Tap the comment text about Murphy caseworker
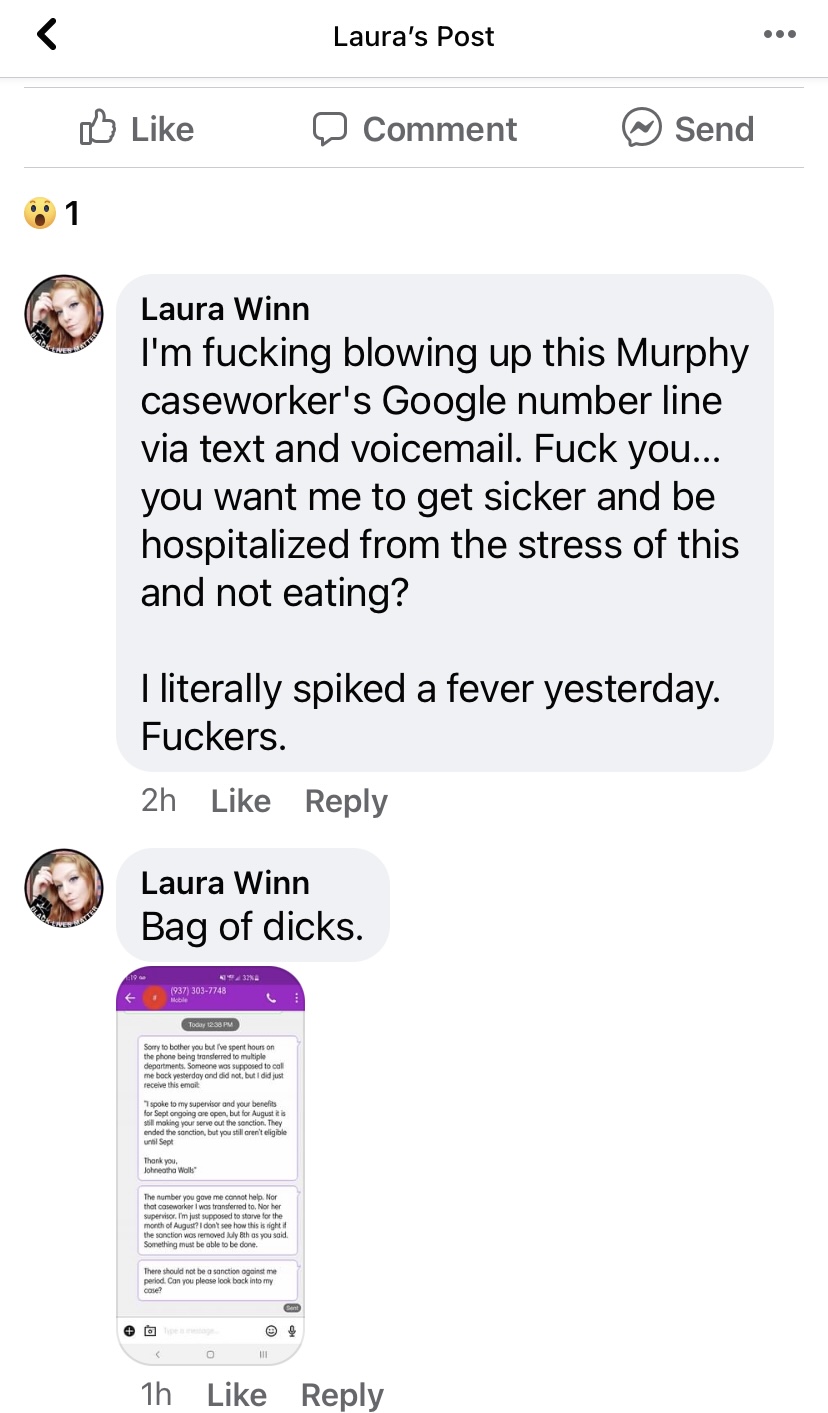The width and height of the screenshot is (828, 1413). (x=445, y=546)
